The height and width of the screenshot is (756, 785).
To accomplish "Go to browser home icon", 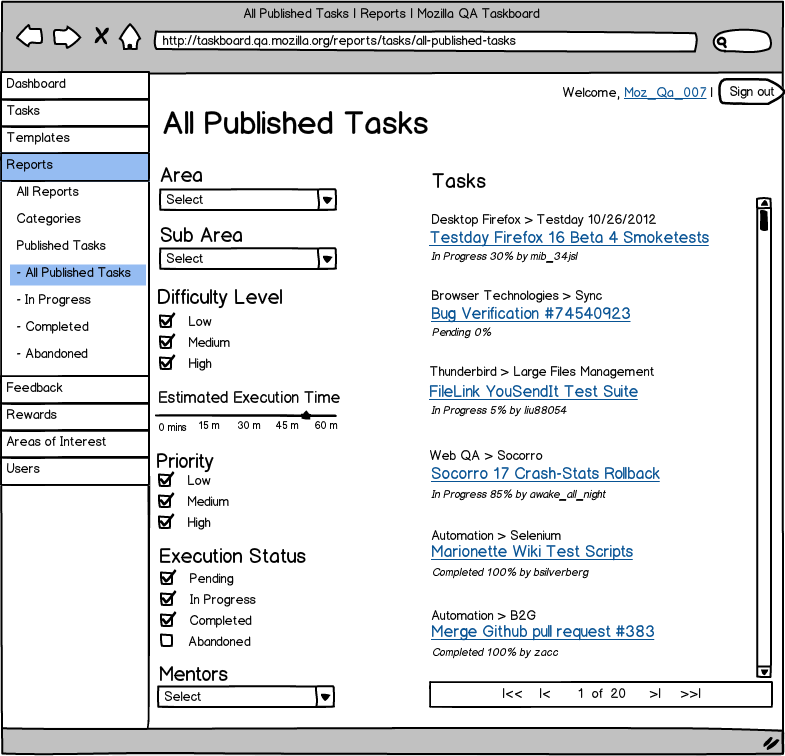I will [130, 37].
